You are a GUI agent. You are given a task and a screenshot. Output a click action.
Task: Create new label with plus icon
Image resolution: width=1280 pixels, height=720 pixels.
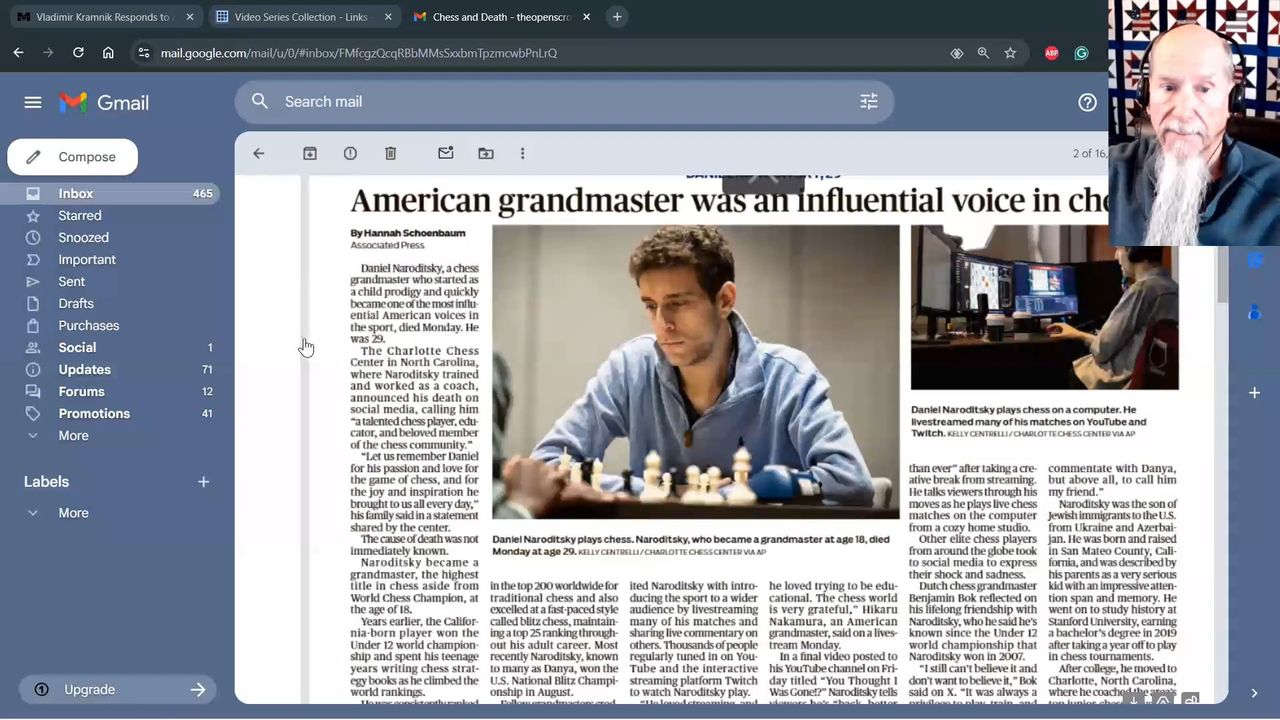coord(203,482)
